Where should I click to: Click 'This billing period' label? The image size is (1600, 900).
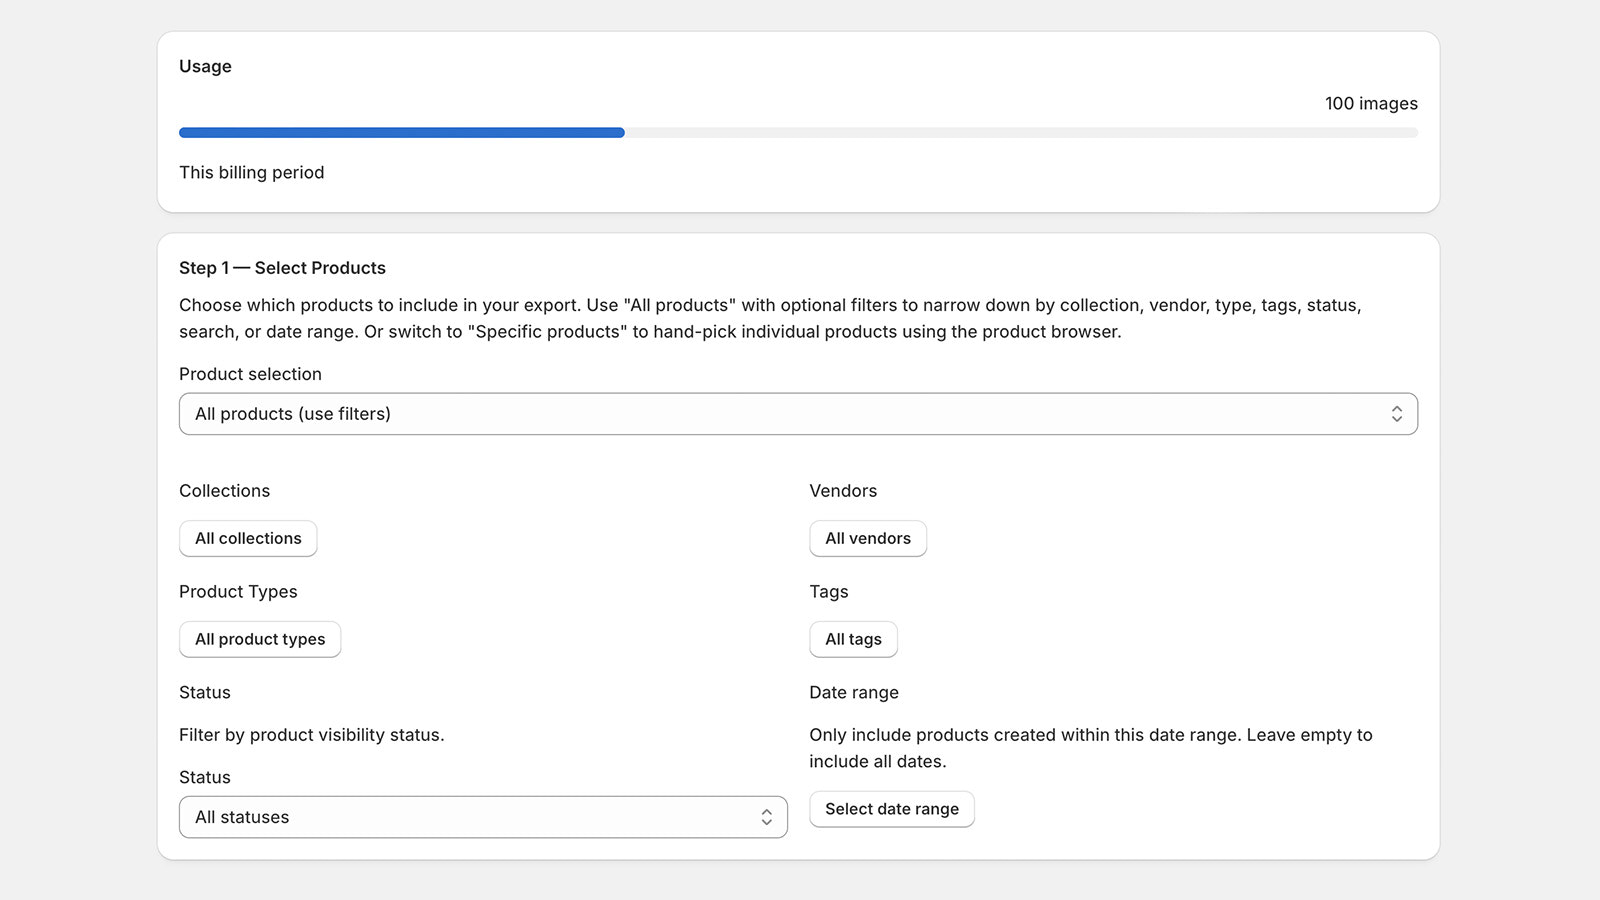click(252, 172)
